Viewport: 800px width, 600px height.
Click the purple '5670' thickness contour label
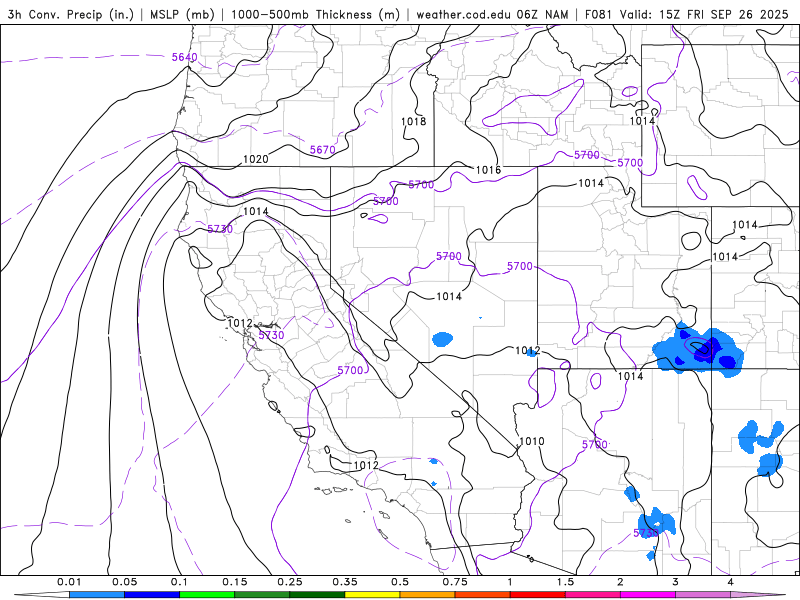(x=323, y=150)
